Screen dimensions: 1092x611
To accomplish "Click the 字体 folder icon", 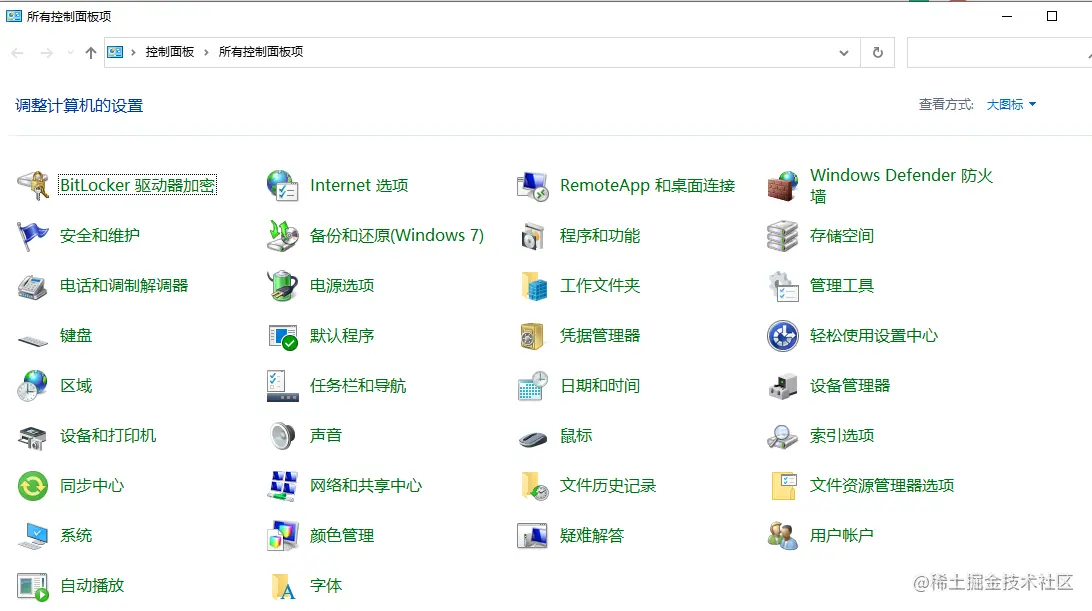I will pyautogui.click(x=283, y=587).
